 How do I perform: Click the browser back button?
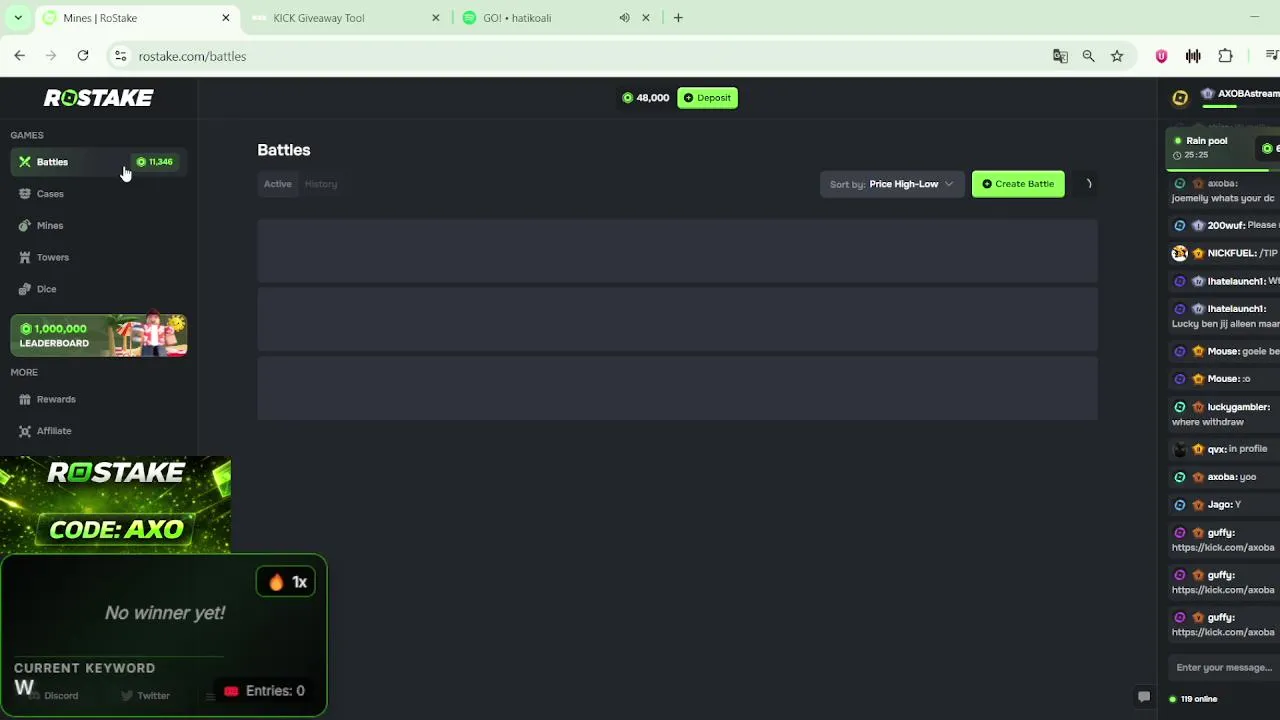pyautogui.click(x=20, y=56)
